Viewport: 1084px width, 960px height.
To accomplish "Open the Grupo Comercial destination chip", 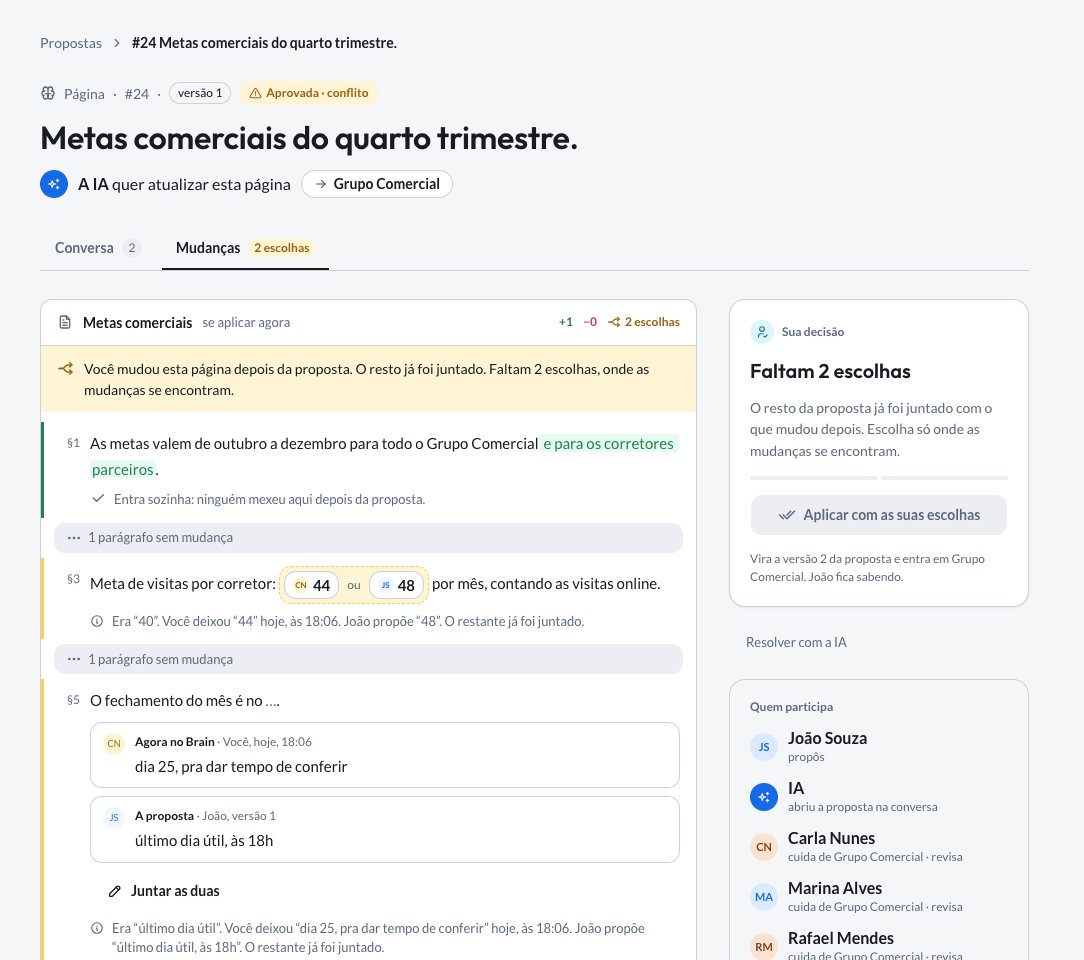I will [377, 184].
